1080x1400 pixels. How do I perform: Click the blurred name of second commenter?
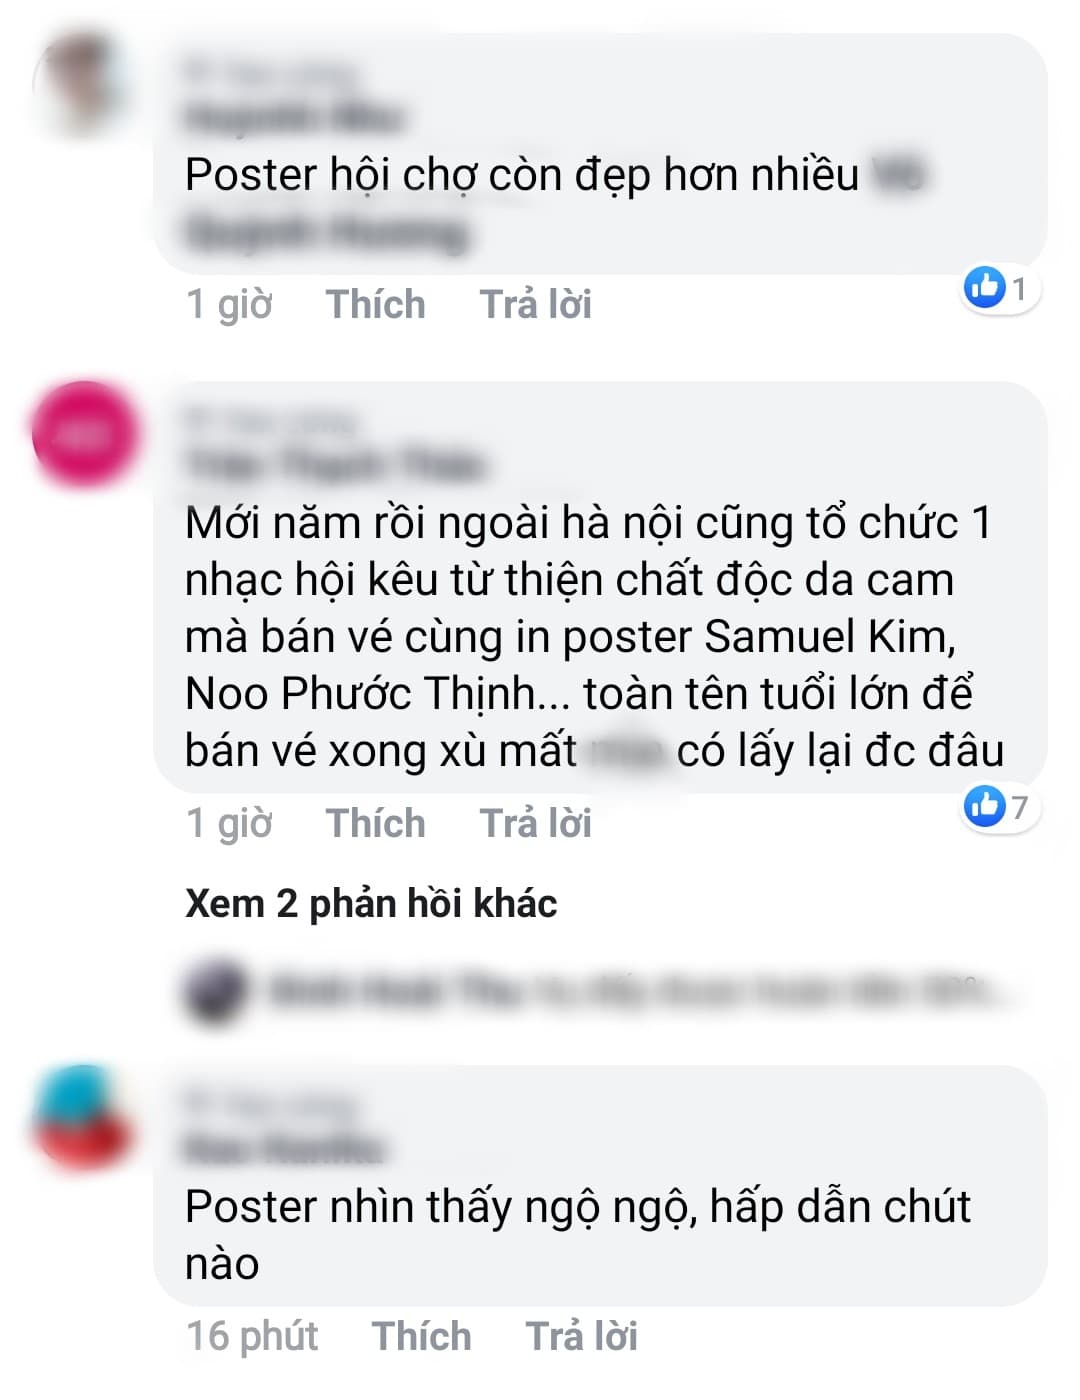[x=335, y=465]
